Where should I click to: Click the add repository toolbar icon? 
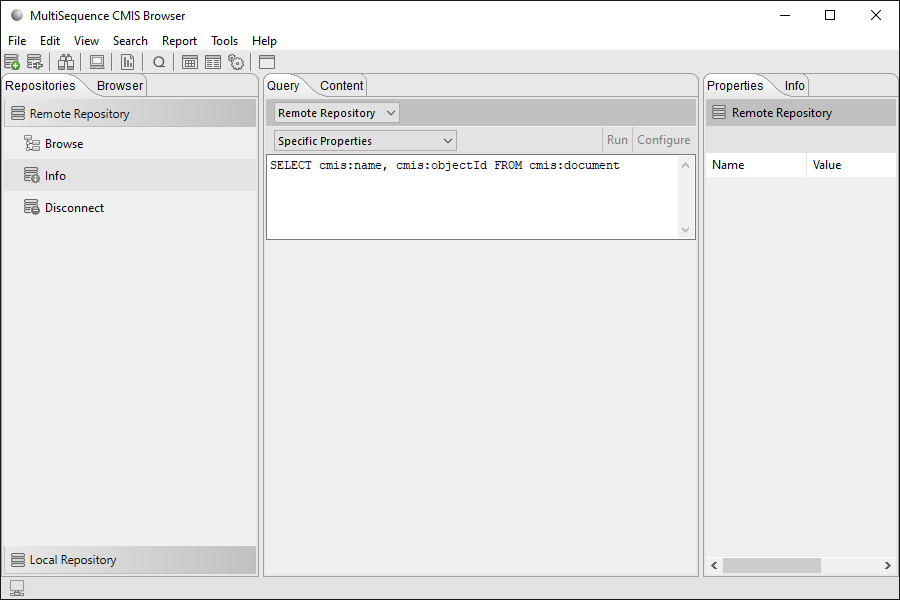click(12, 61)
